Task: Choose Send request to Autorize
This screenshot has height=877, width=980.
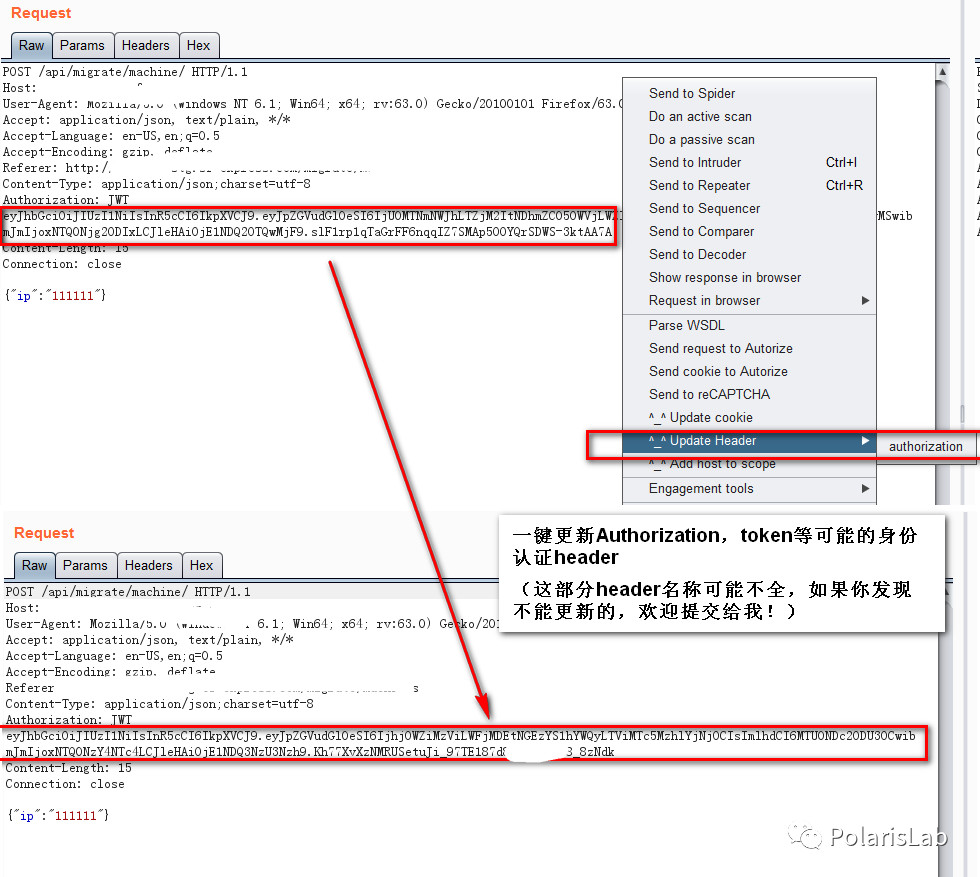Action: pos(749,349)
